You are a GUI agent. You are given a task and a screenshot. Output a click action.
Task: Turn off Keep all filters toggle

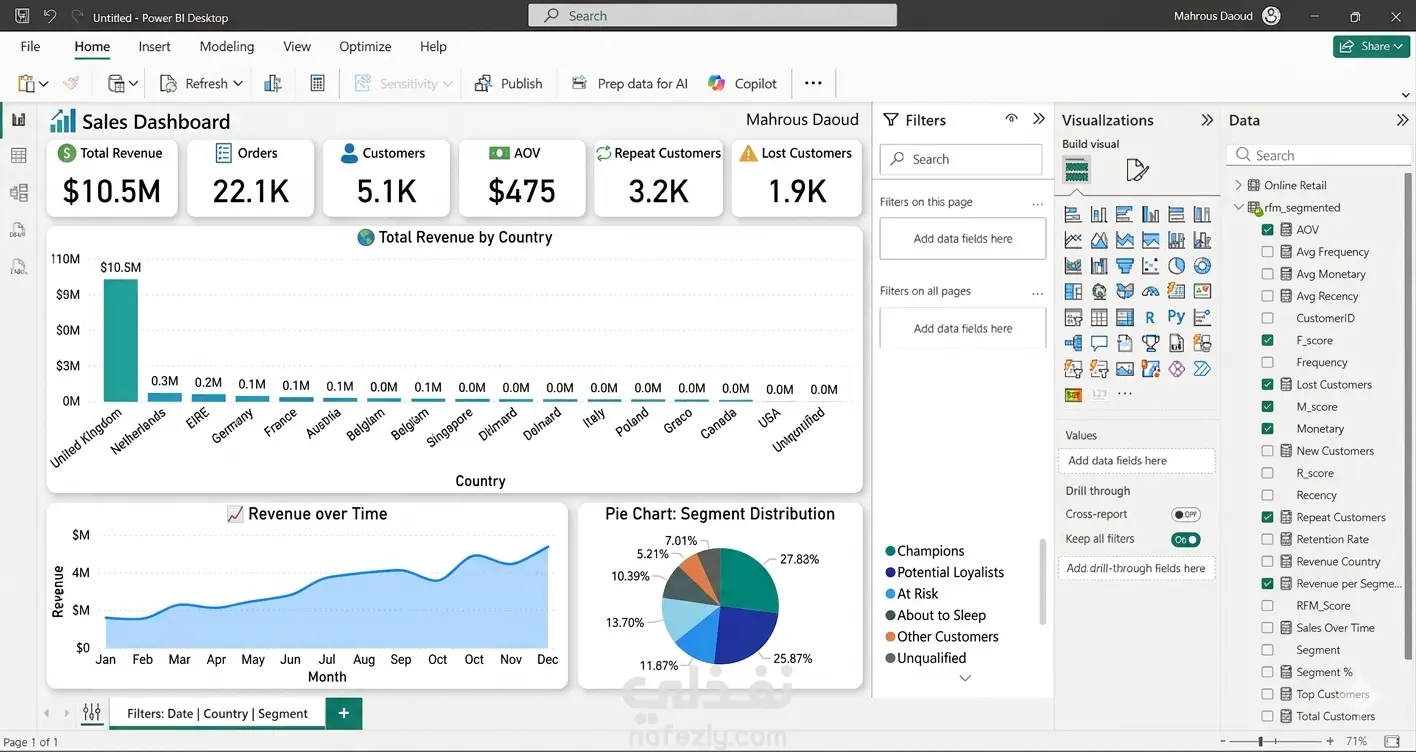point(1185,539)
